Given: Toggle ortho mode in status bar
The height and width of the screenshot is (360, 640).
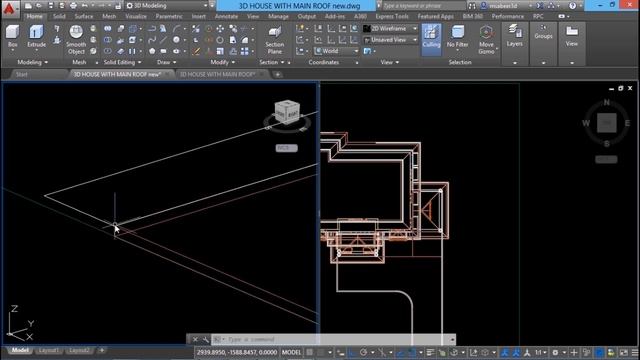Looking at the screenshot, I should pos(351,352).
